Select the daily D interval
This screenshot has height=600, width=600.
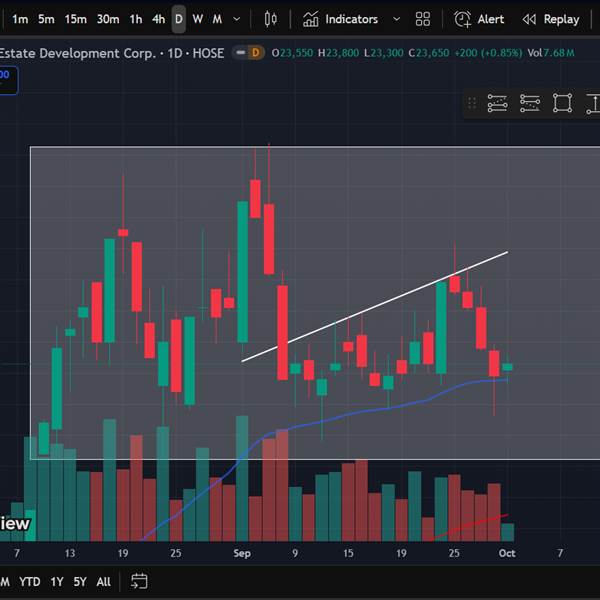[178, 19]
